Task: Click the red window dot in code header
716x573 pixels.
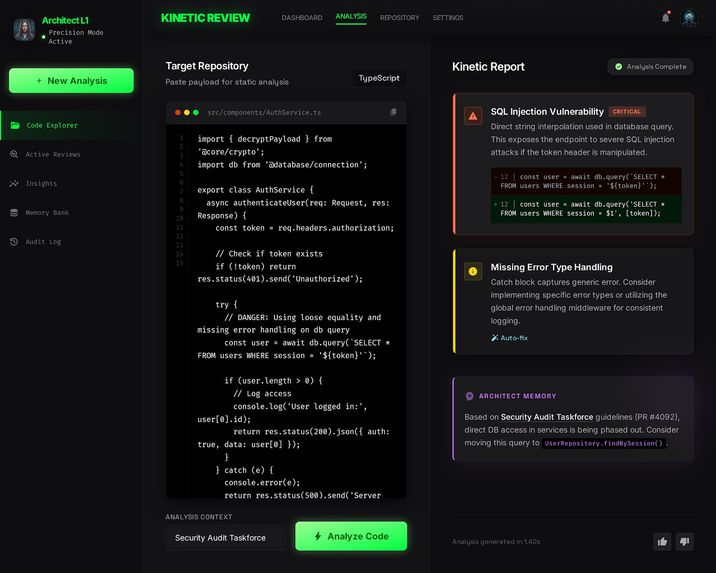Action: tap(178, 112)
